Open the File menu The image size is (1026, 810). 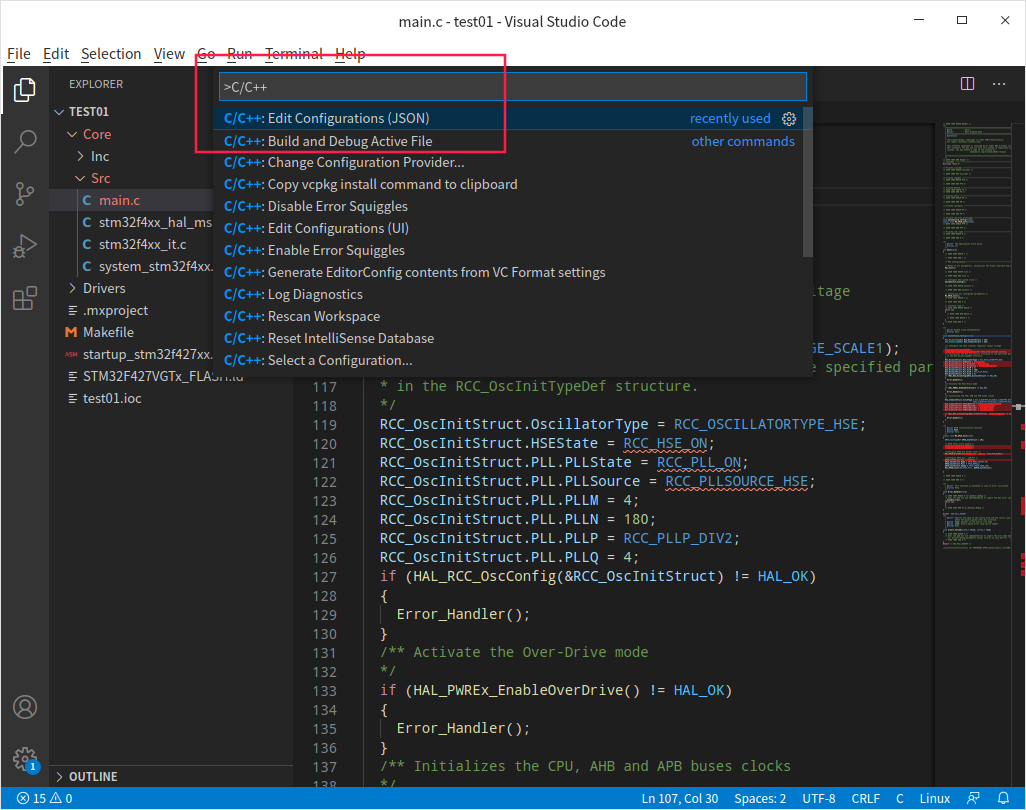(18, 54)
